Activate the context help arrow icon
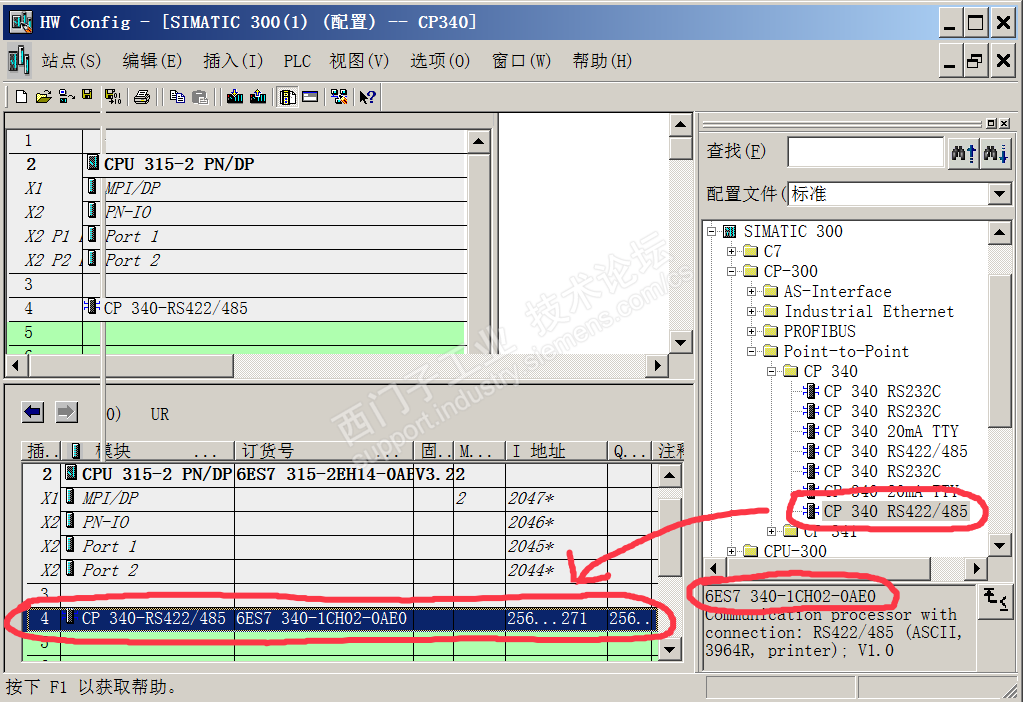This screenshot has width=1024, height=702. (x=368, y=97)
